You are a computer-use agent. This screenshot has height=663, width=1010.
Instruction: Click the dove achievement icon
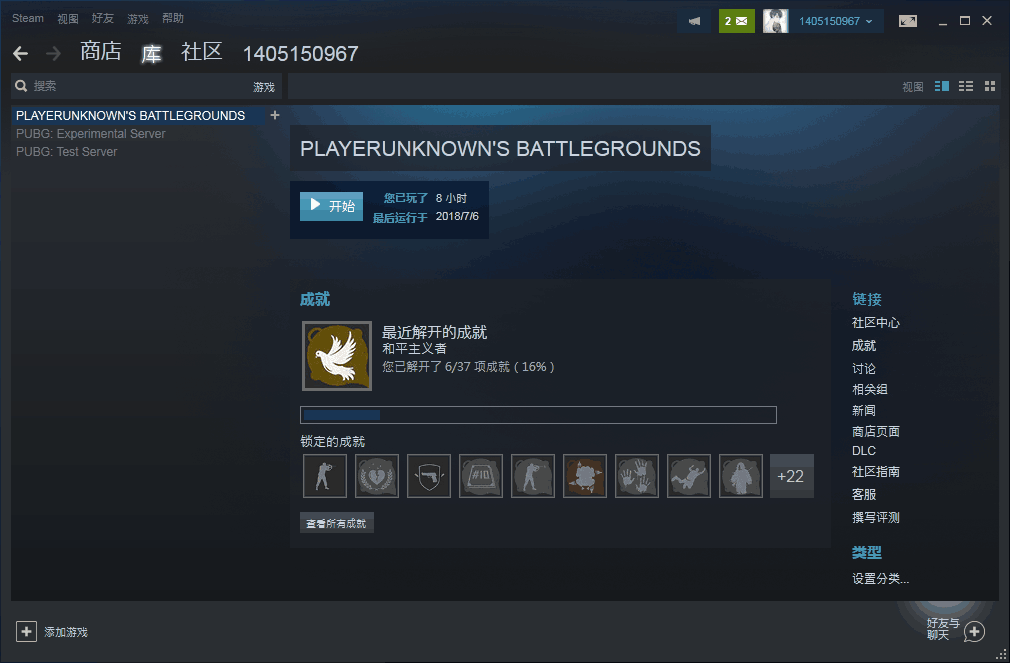coord(337,356)
